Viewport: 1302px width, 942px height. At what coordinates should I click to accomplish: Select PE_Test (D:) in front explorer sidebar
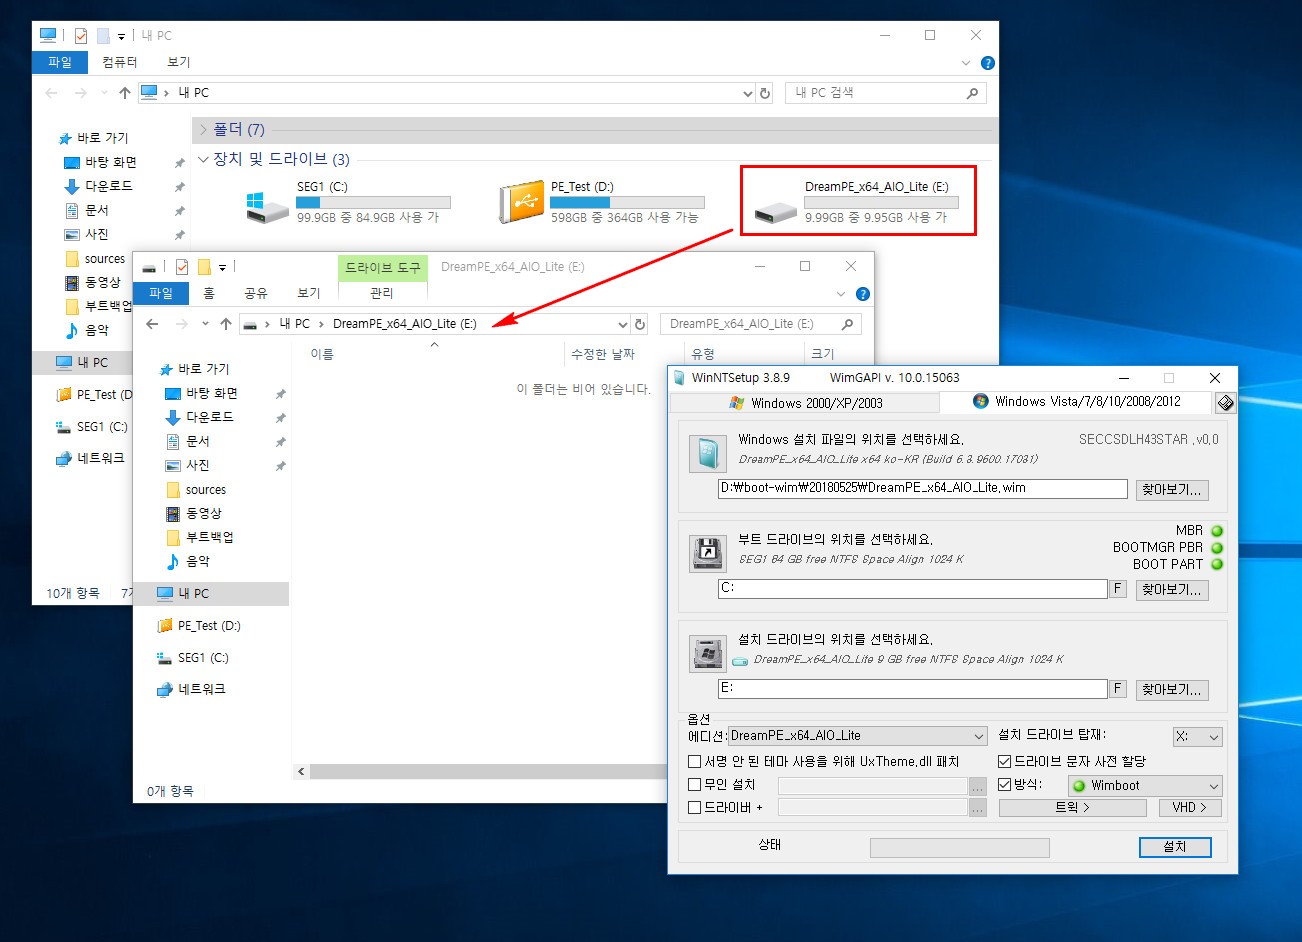click(199, 626)
